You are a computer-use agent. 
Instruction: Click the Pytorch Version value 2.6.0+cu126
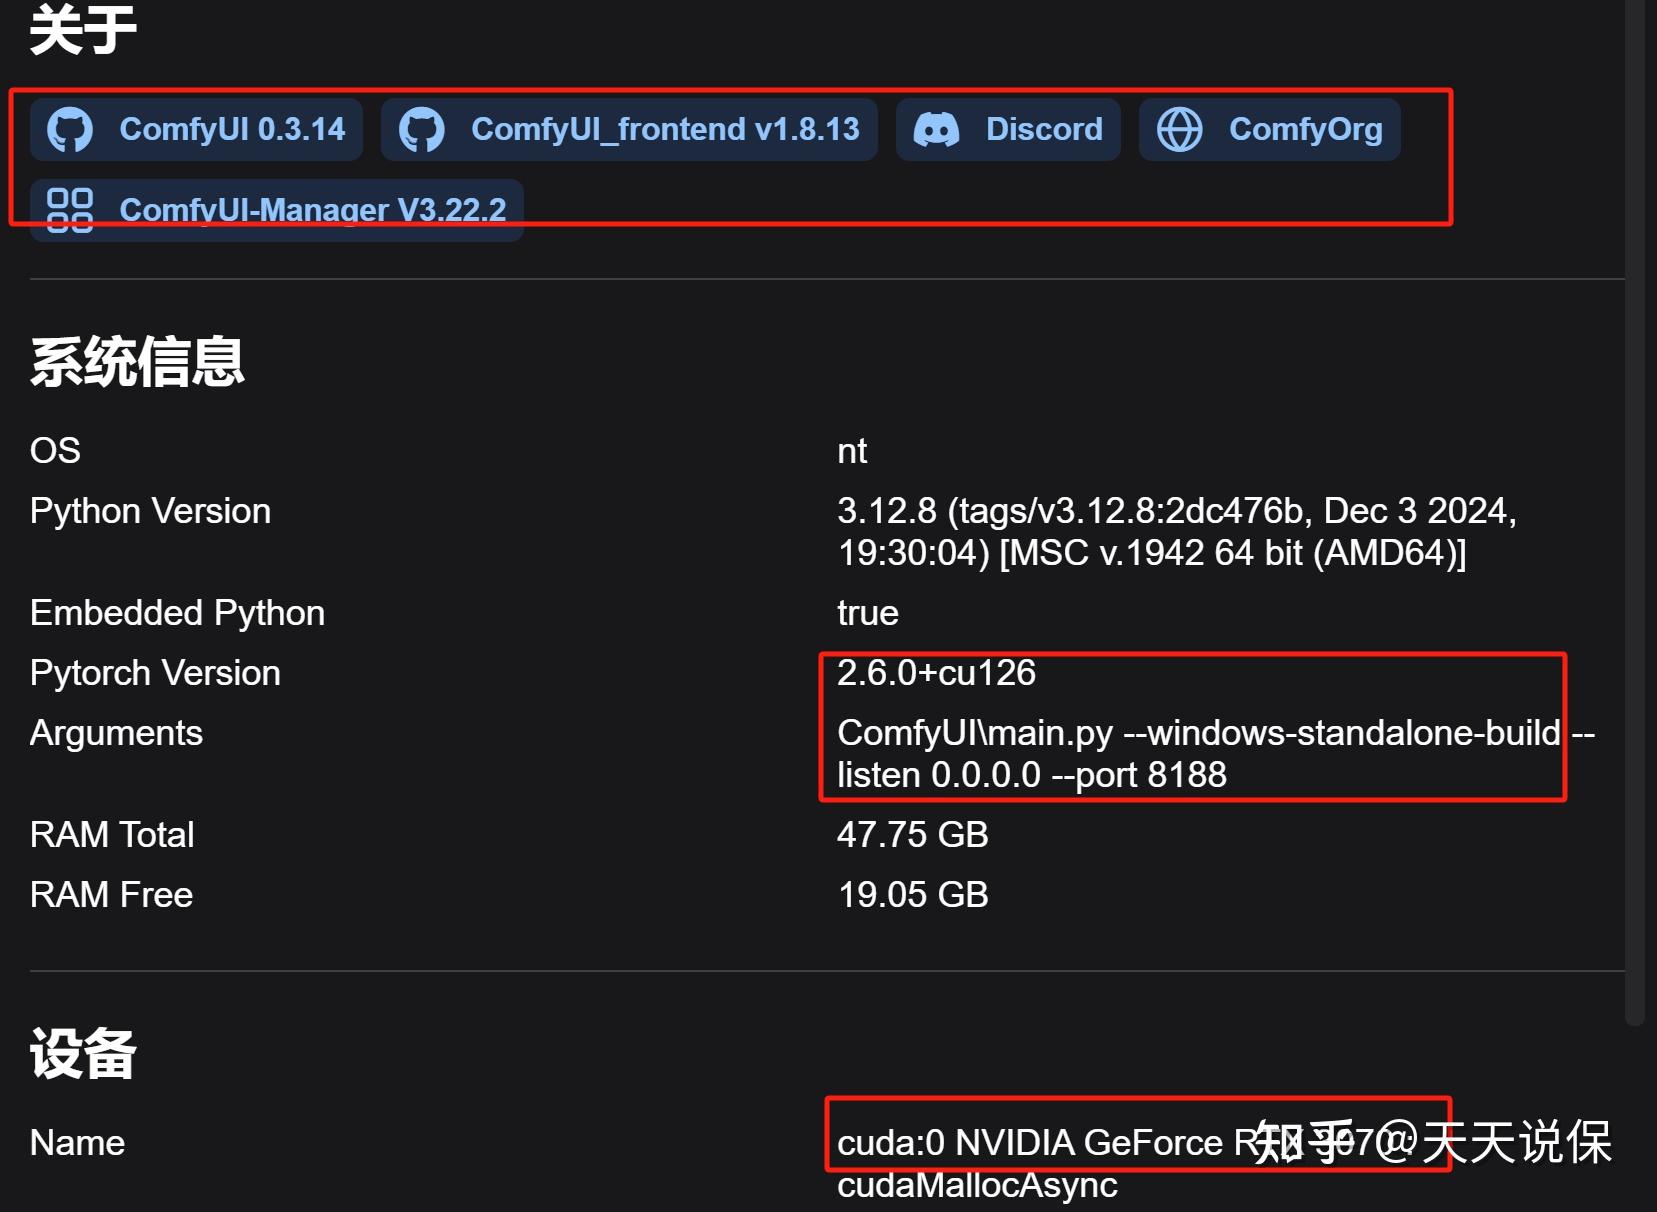pyautogui.click(x=936, y=673)
